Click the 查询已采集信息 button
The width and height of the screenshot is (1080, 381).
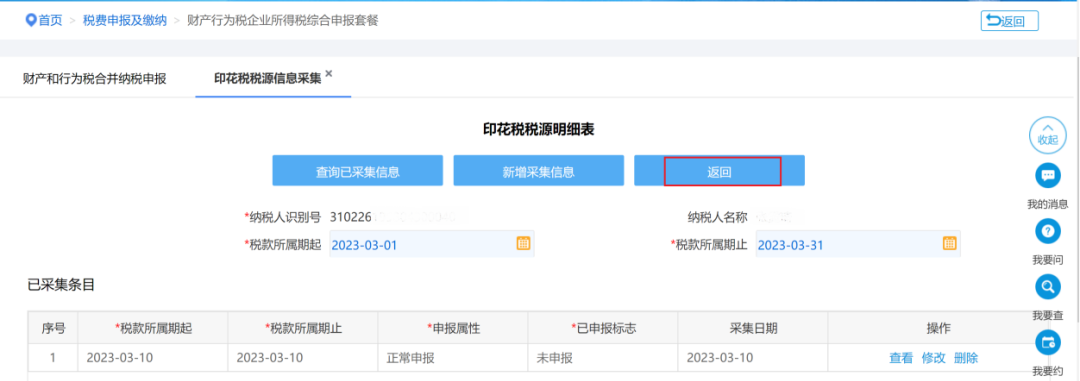pos(357,171)
